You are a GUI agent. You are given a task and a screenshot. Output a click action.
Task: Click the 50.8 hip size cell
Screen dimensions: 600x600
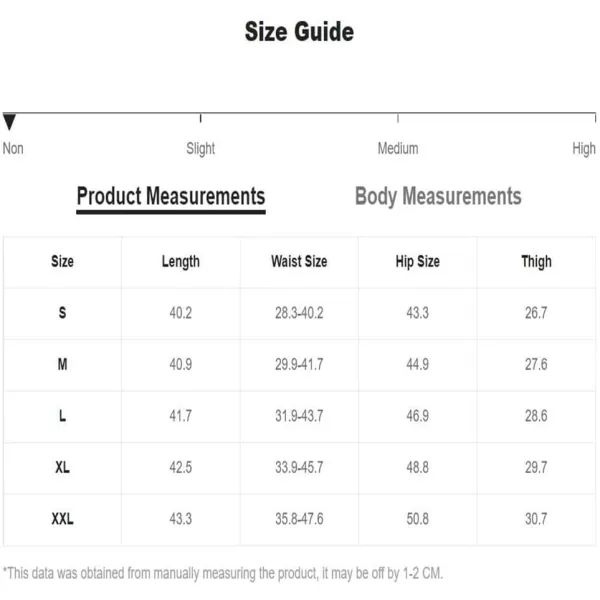click(417, 519)
